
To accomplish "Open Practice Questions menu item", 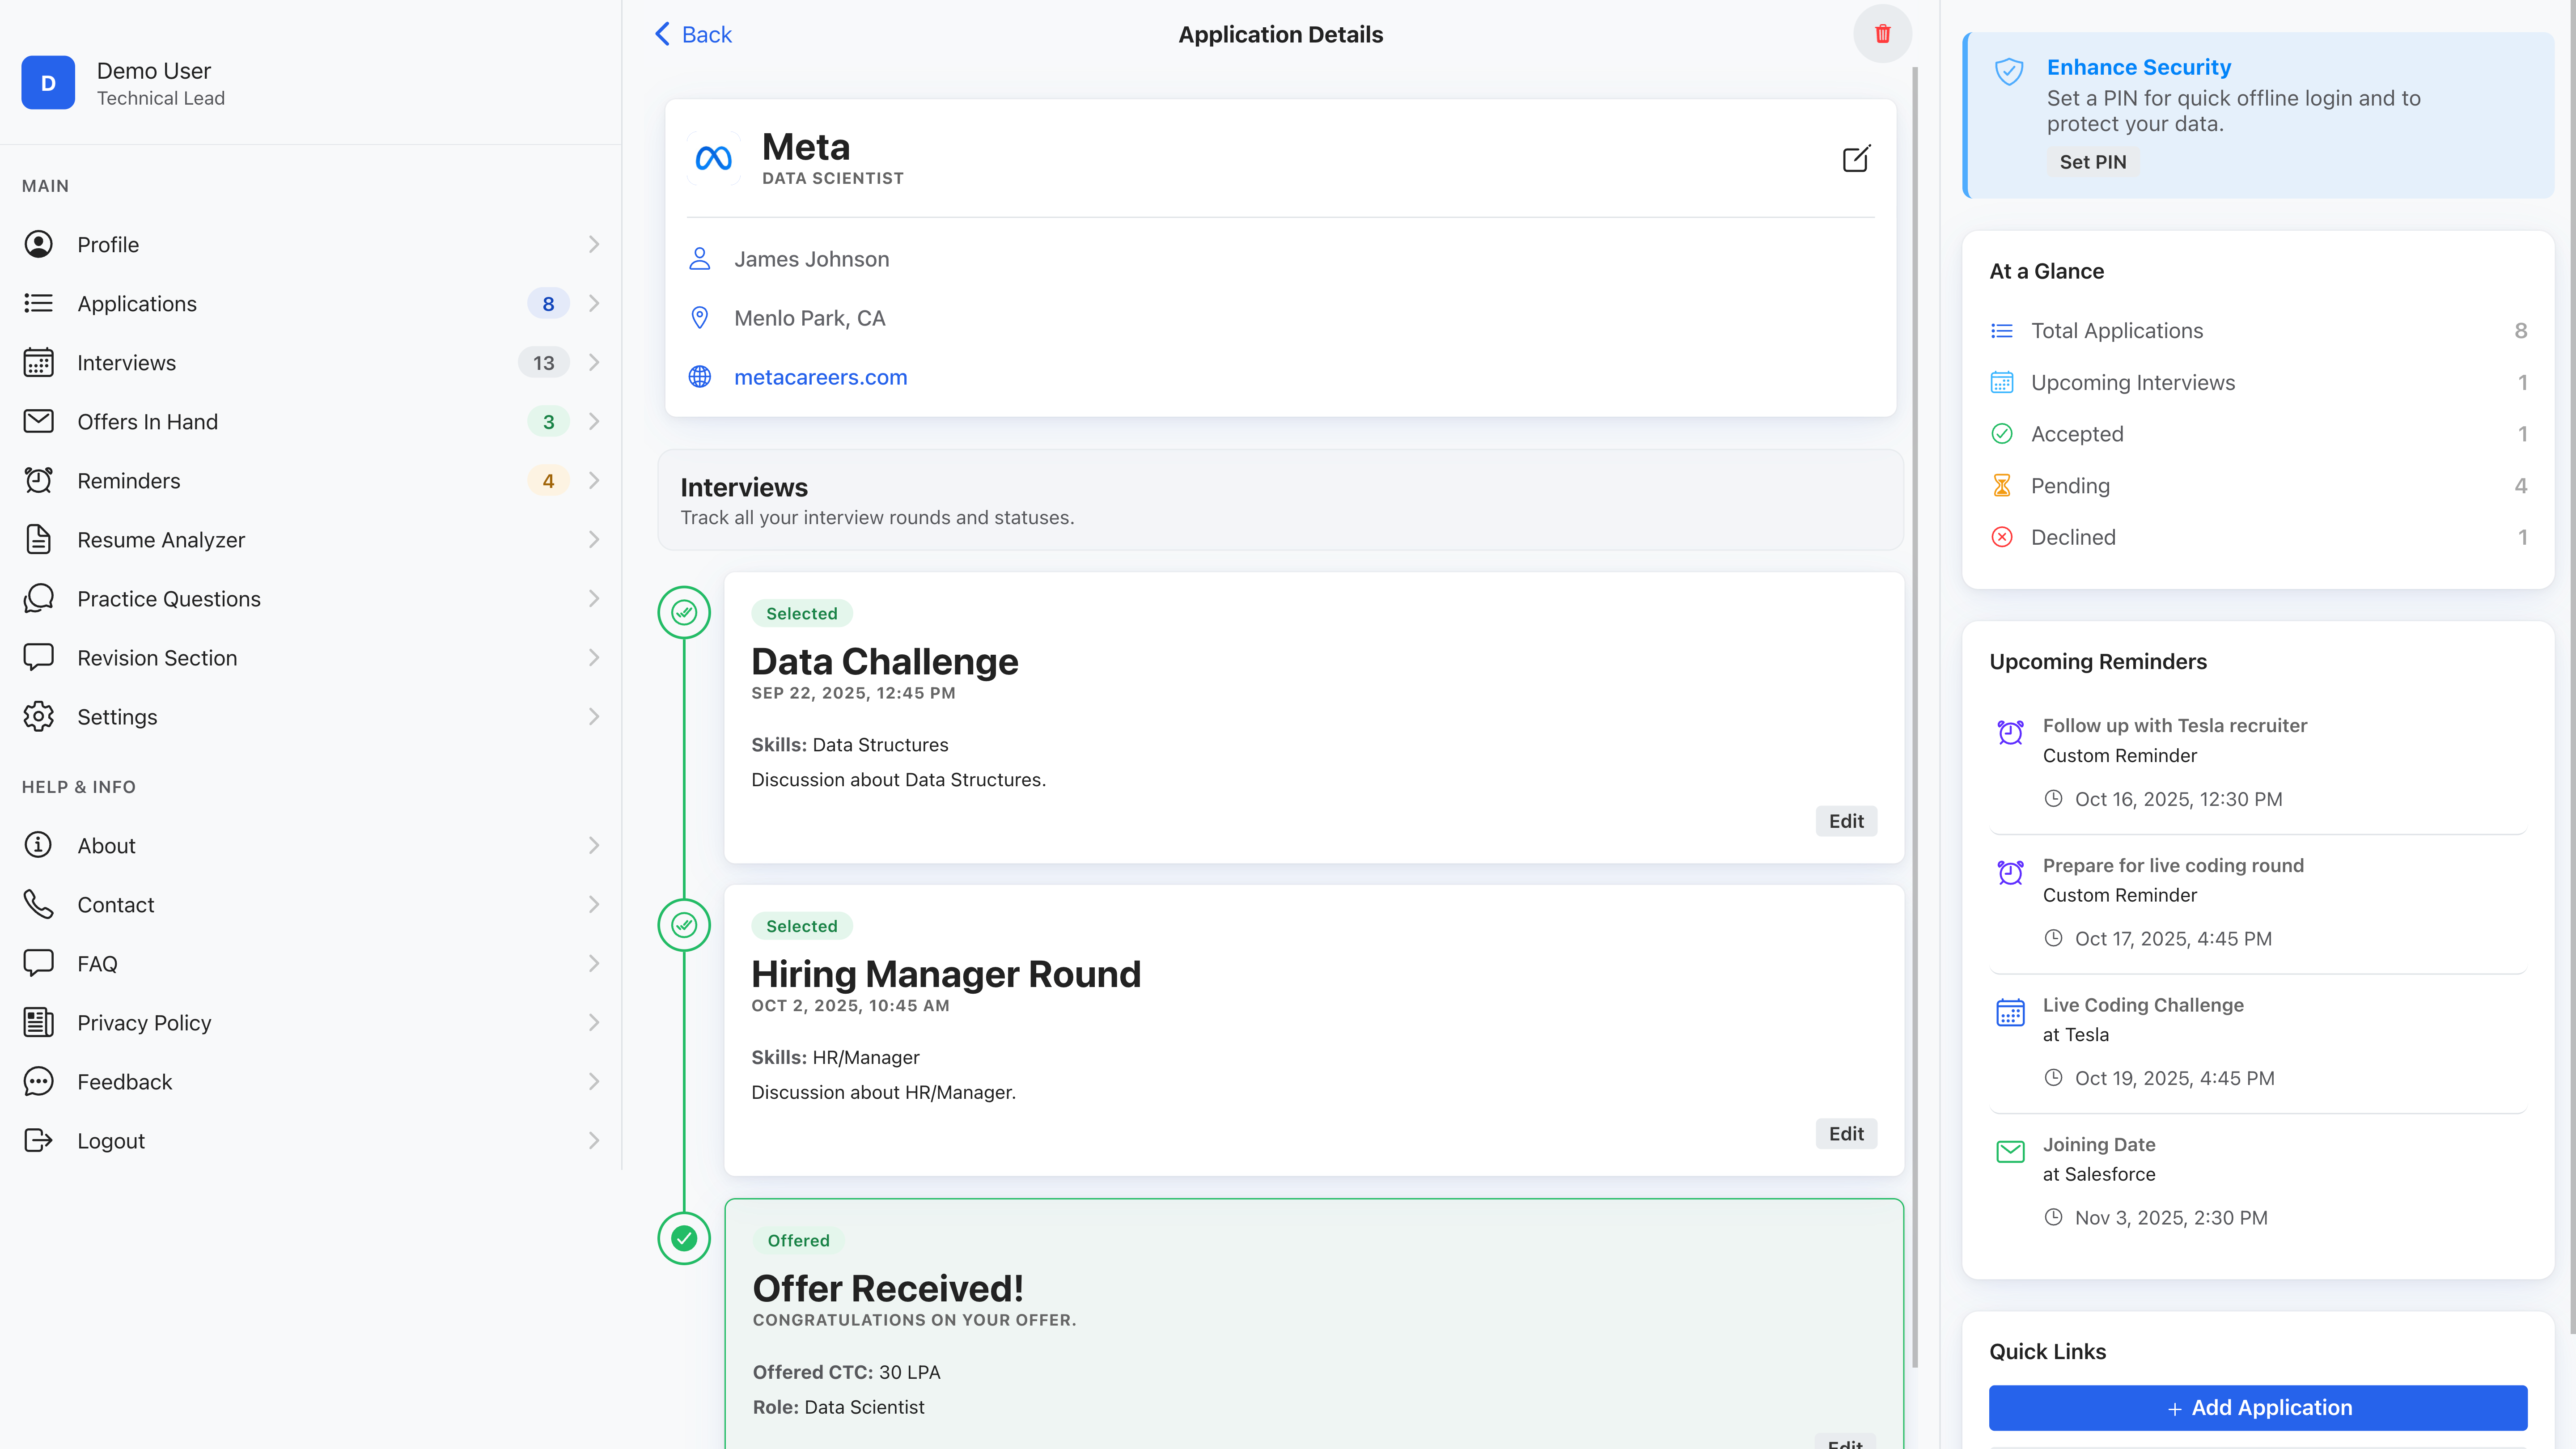I will 169,599.
